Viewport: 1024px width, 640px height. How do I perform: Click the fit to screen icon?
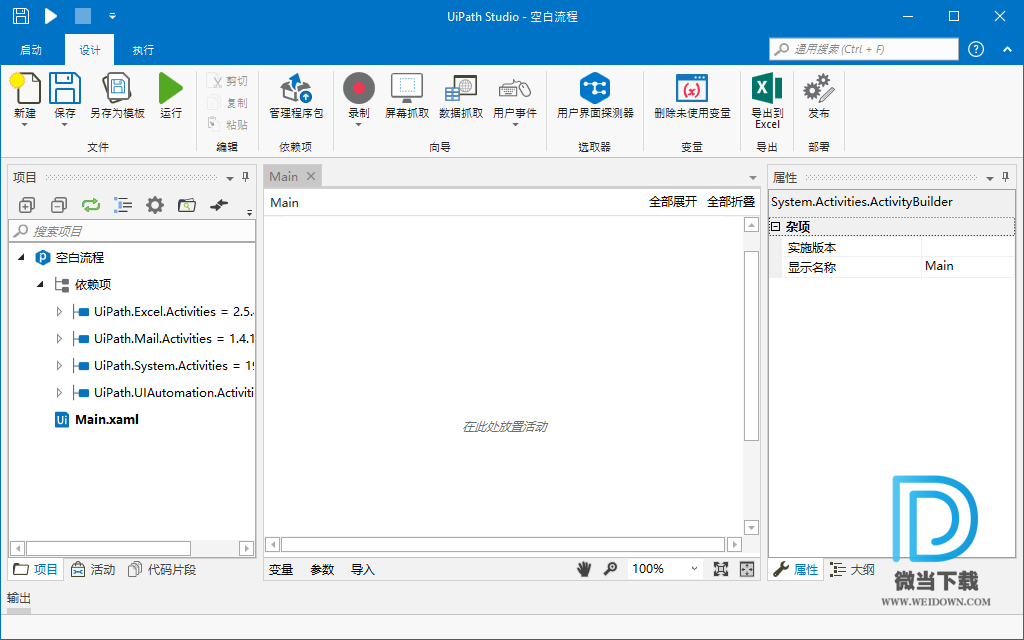720,569
